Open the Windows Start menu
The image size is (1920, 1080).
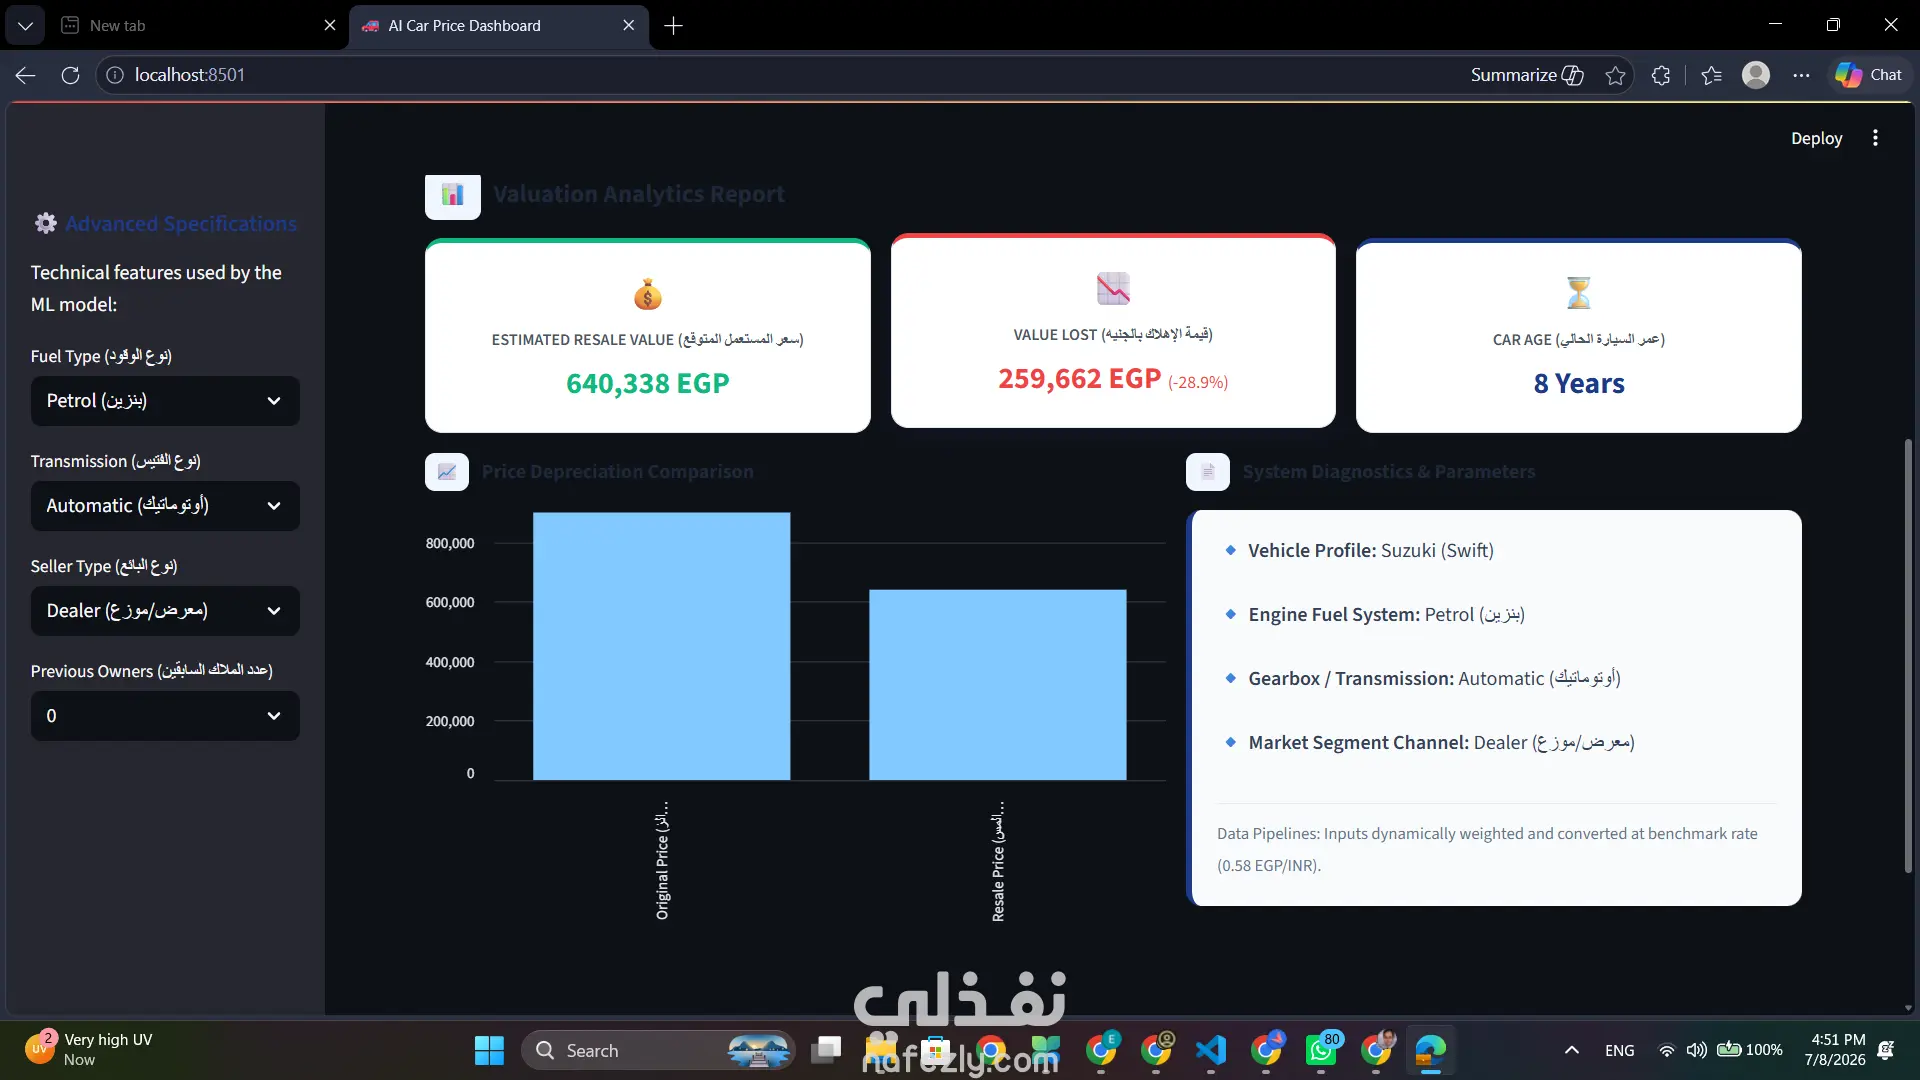click(489, 1051)
